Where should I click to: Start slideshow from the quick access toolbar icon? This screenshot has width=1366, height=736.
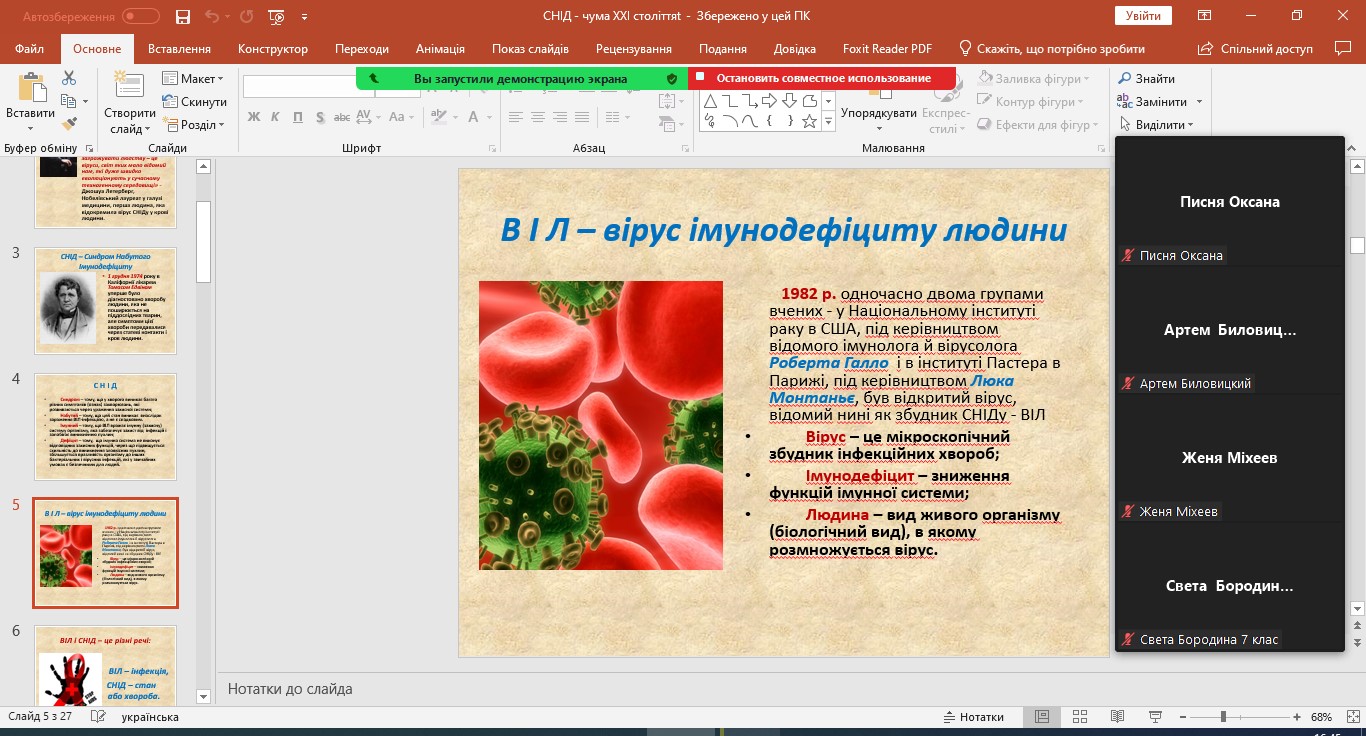(x=276, y=17)
